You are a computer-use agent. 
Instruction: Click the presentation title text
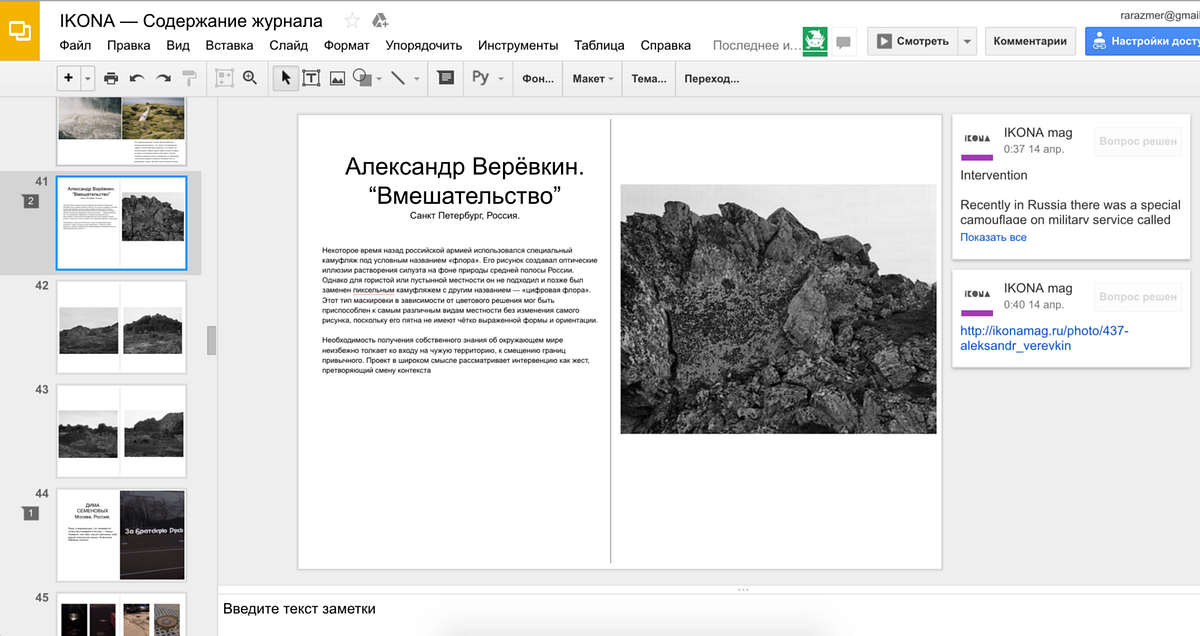(191, 20)
